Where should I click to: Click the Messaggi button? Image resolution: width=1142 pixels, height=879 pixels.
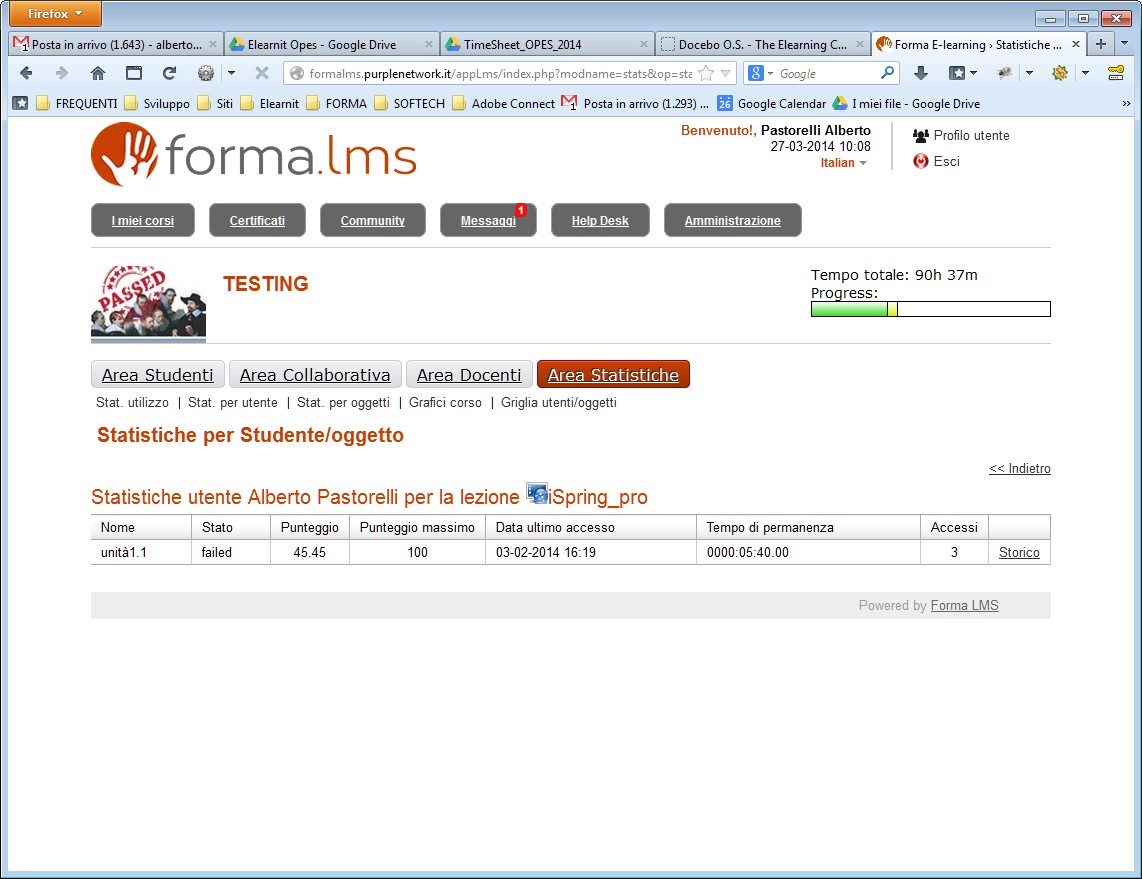pyautogui.click(x=488, y=221)
